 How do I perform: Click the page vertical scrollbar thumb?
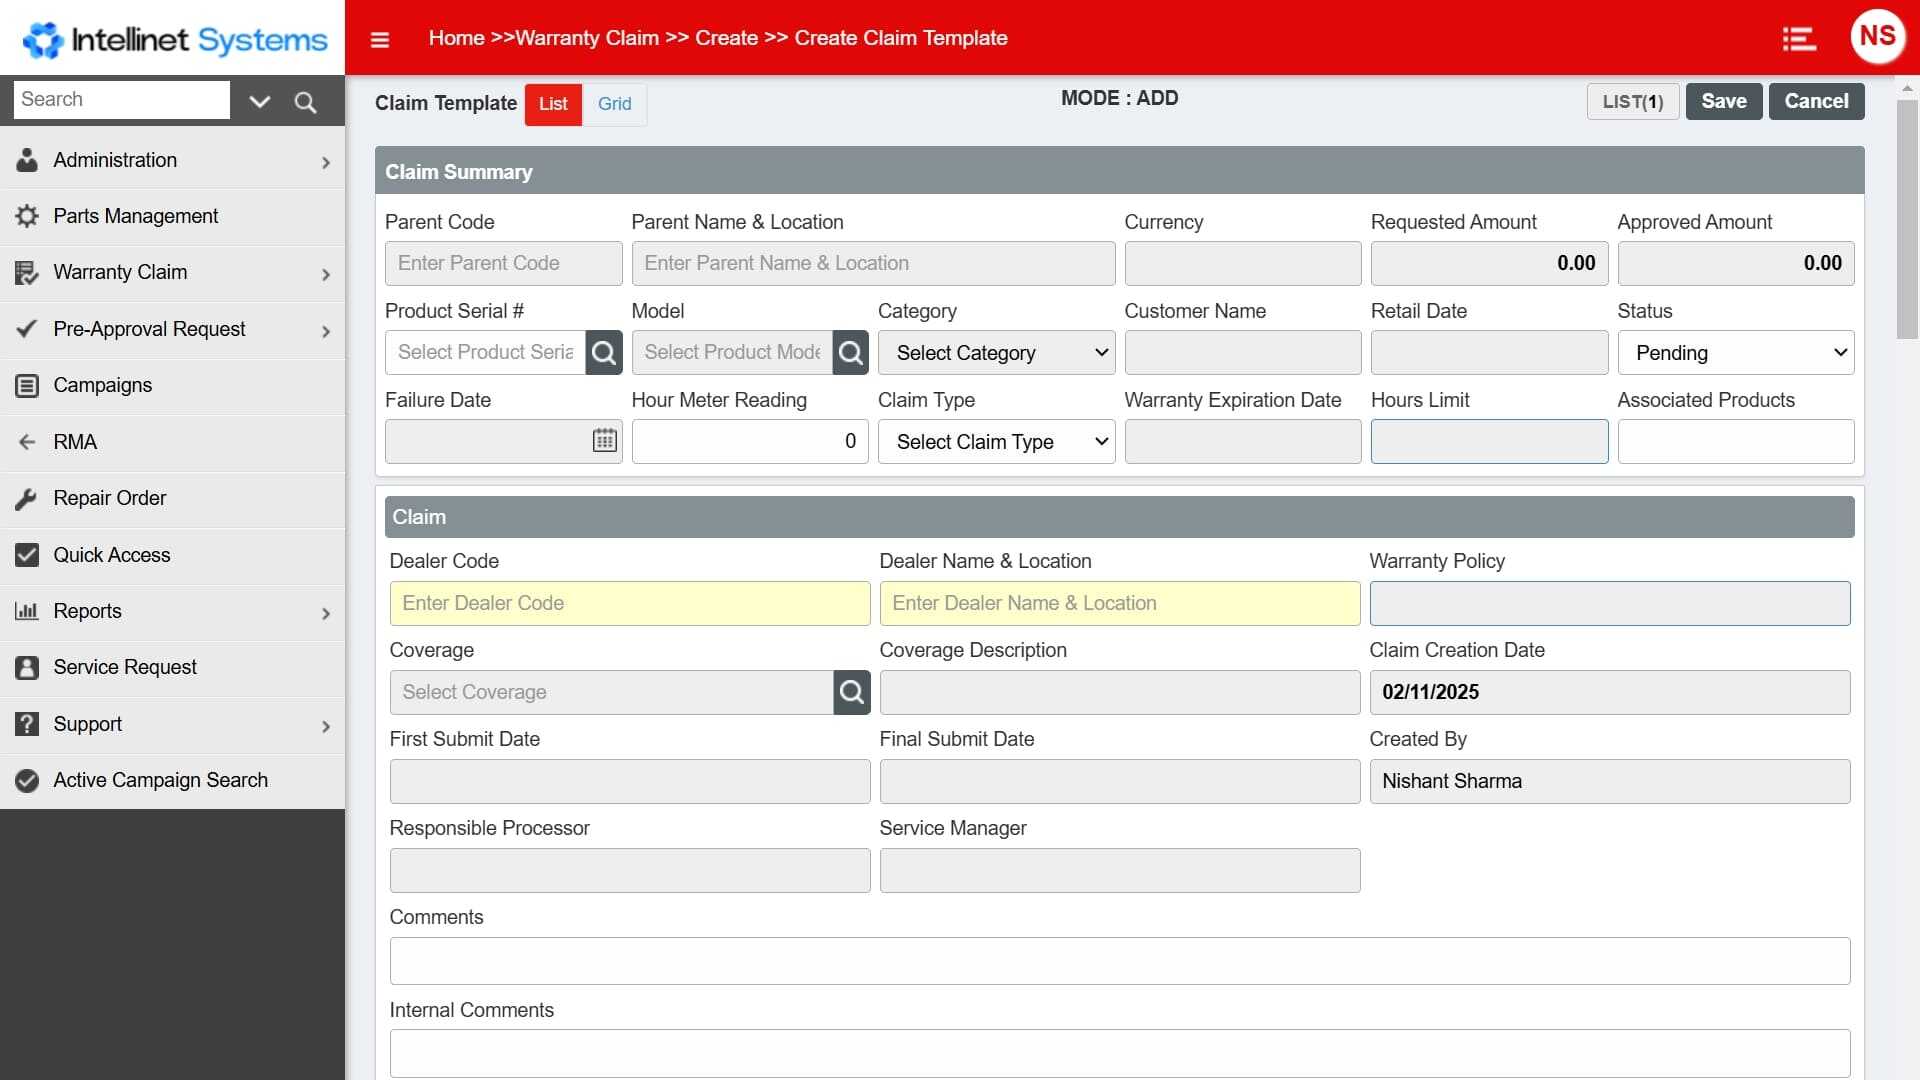point(1907,220)
